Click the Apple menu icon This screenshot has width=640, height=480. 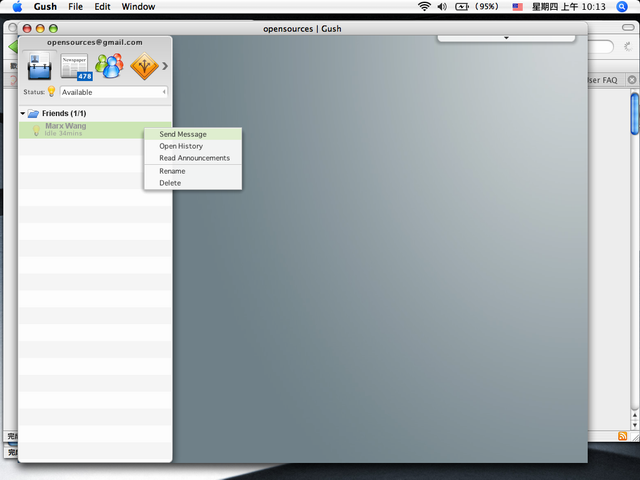[18, 7]
